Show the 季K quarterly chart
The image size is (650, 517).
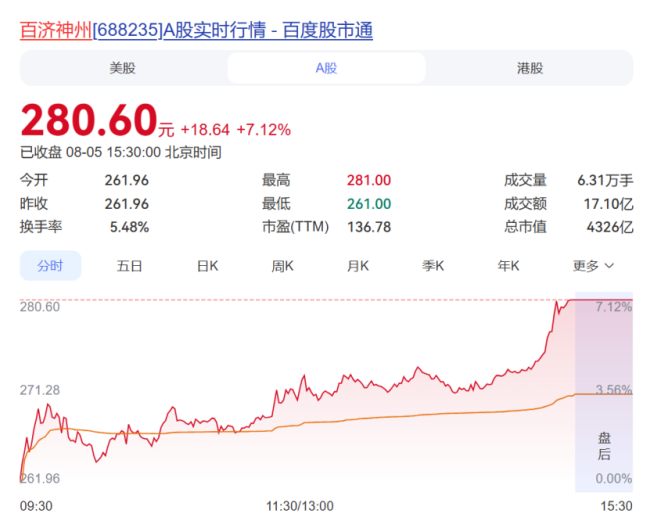(433, 266)
